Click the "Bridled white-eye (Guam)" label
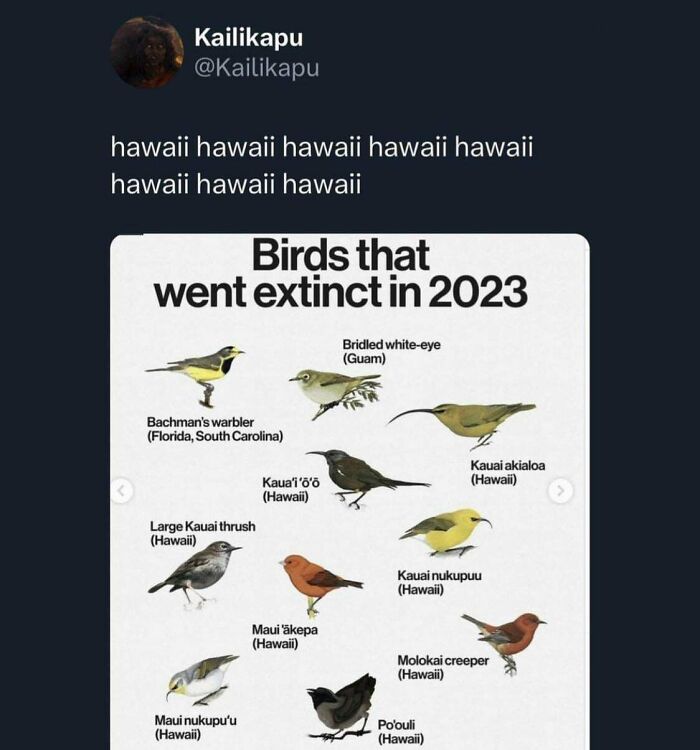The width and height of the screenshot is (700, 750). [x=391, y=351]
